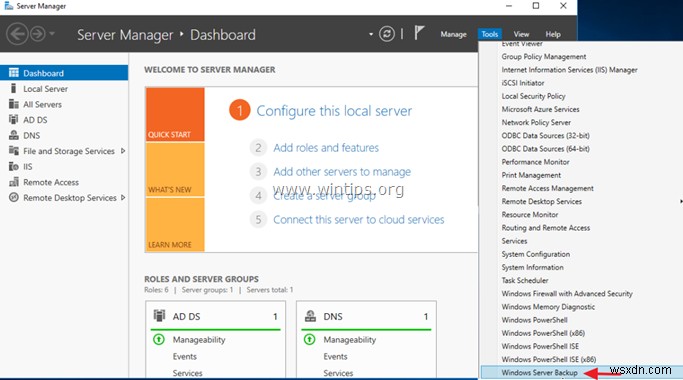Image resolution: width=683 pixels, height=380 pixels.
Task: Click Remote Desktop Services sidebar icon
Action: click(14, 197)
